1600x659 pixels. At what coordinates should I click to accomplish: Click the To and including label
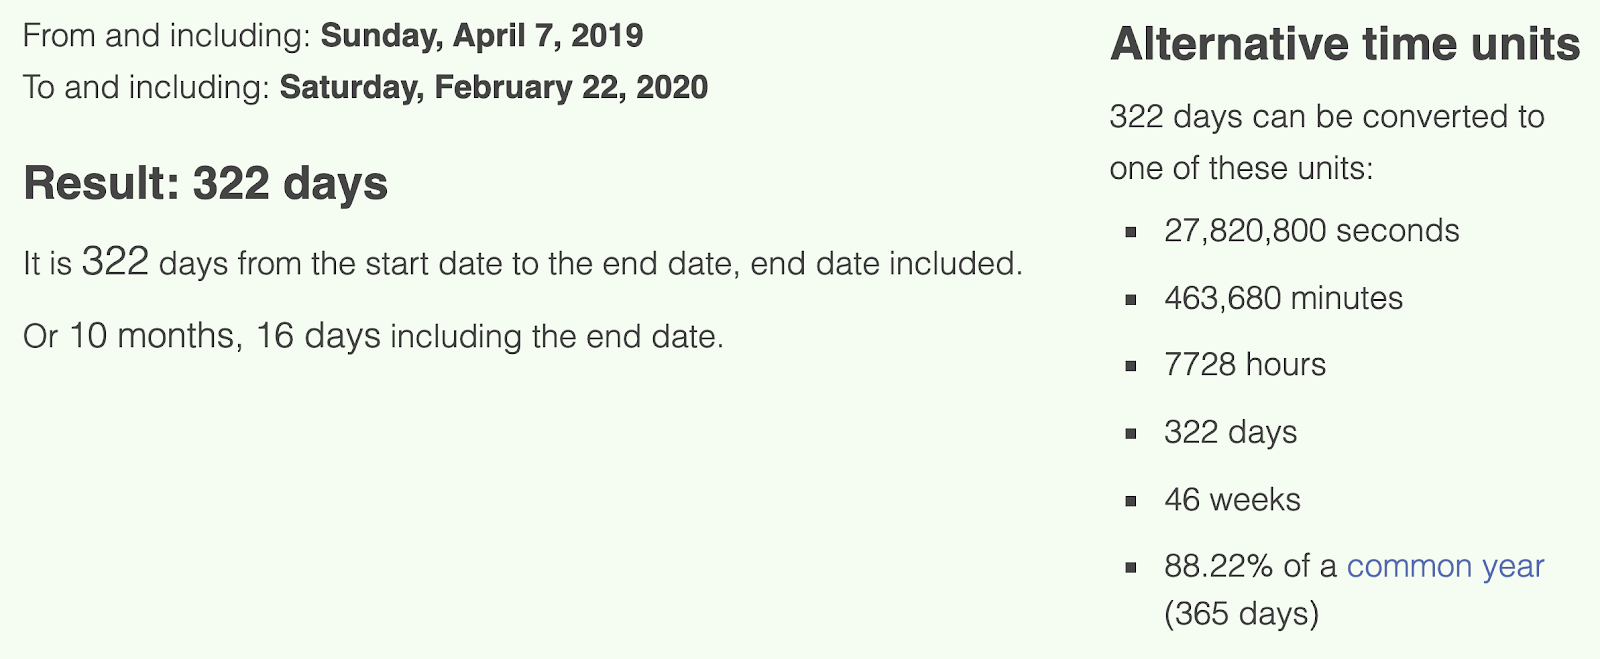146,88
